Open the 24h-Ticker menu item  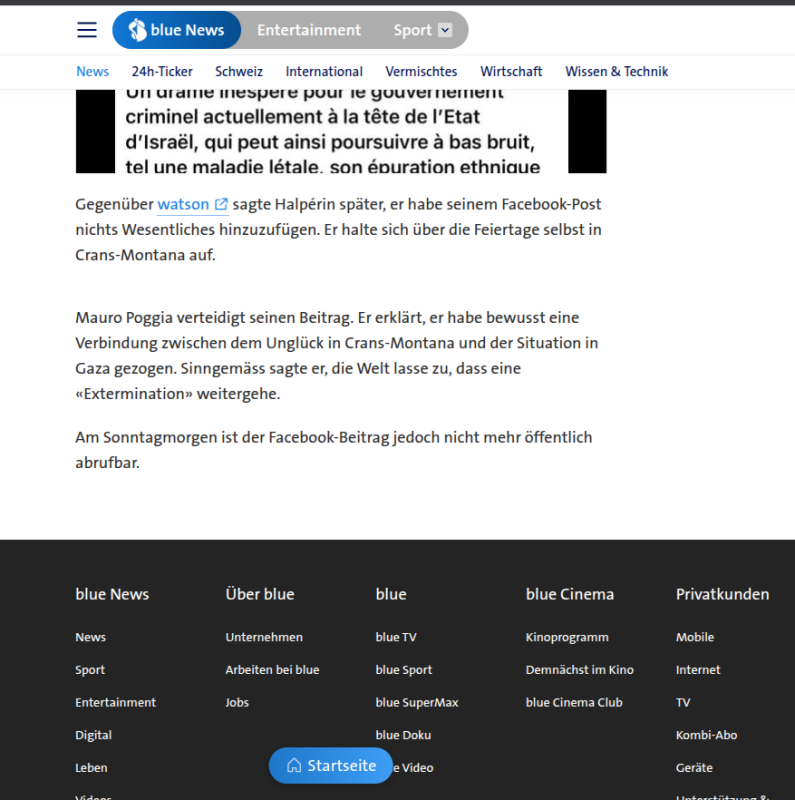click(162, 71)
